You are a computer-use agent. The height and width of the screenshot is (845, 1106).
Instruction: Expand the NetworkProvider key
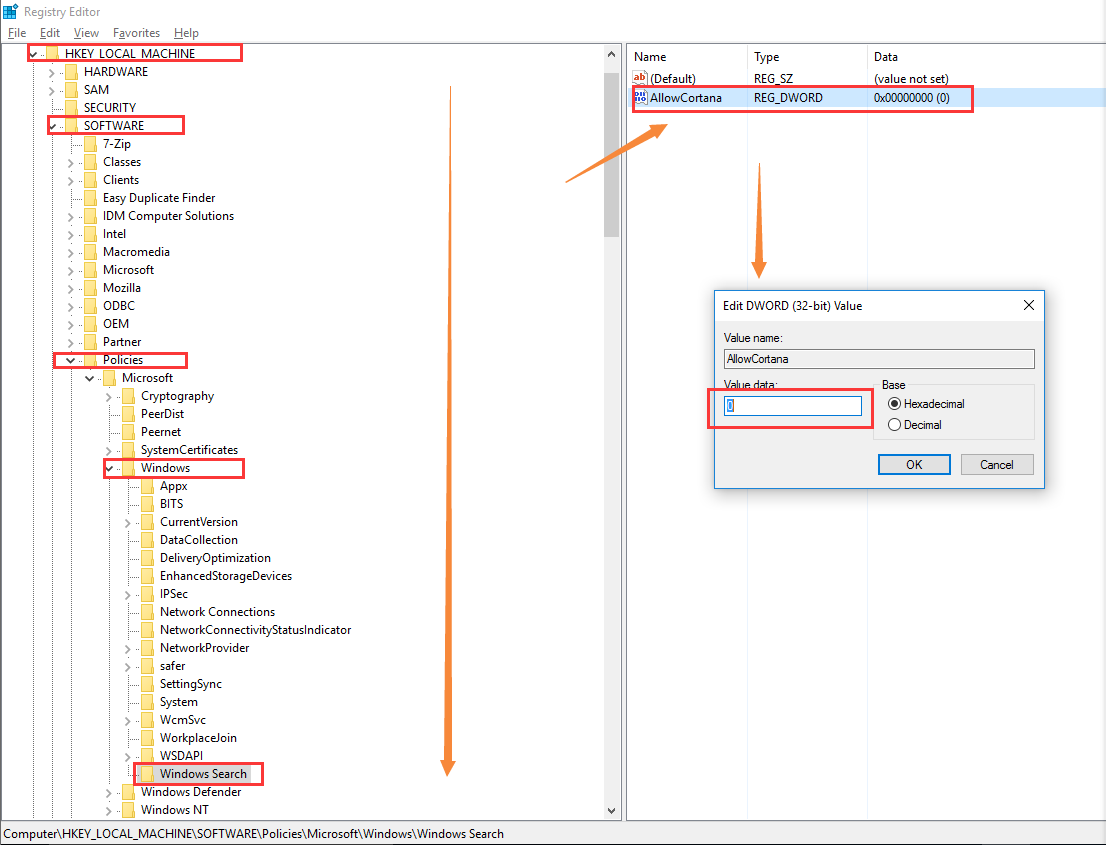(128, 648)
